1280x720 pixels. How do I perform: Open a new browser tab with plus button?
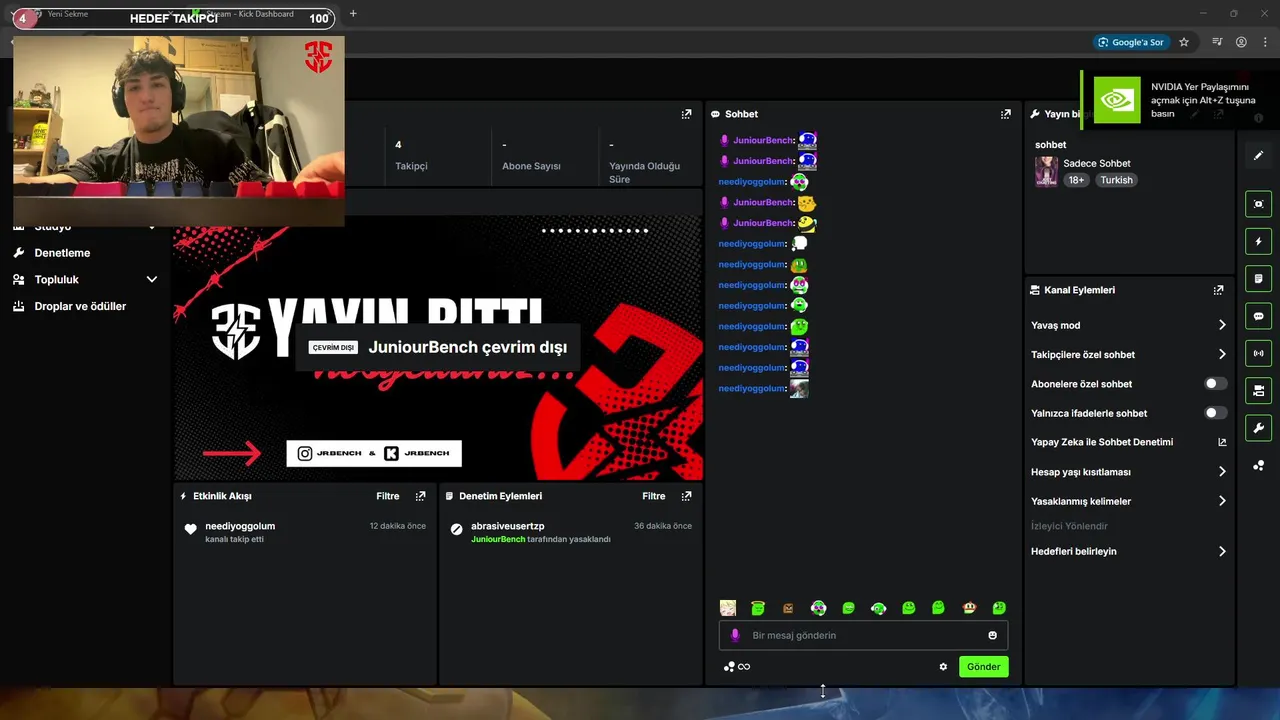pyautogui.click(x=353, y=14)
